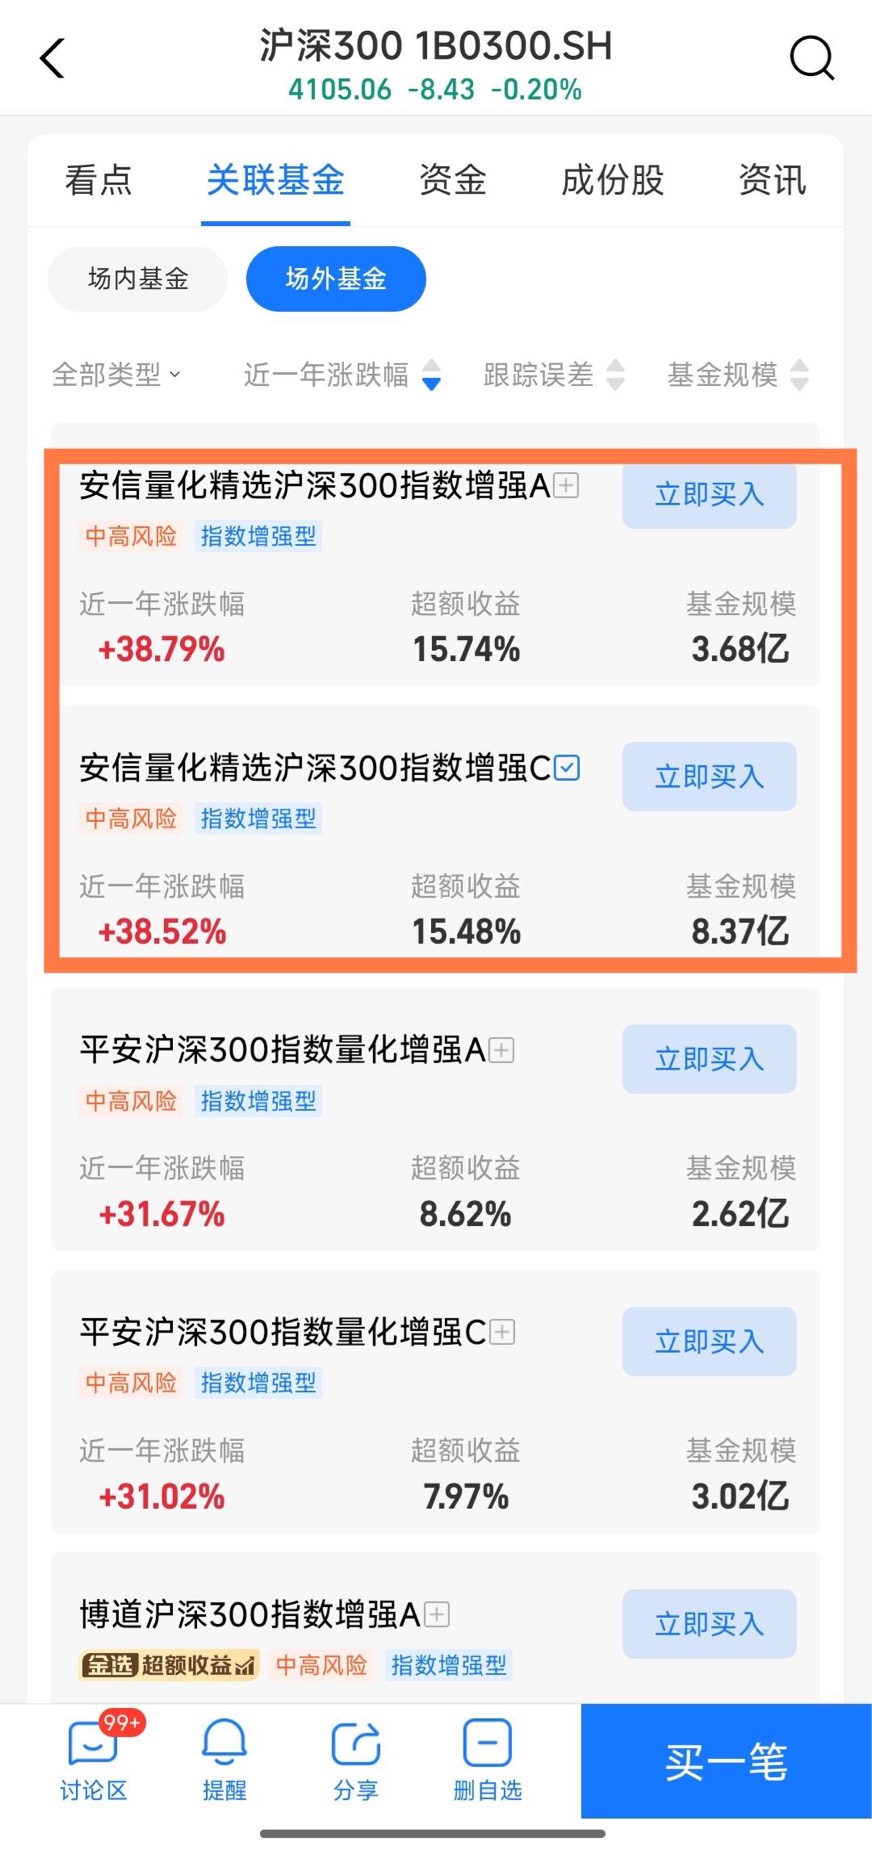Sort by 基金规模 column
The width and height of the screenshot is (872, 1855).
tap(738, 374)
